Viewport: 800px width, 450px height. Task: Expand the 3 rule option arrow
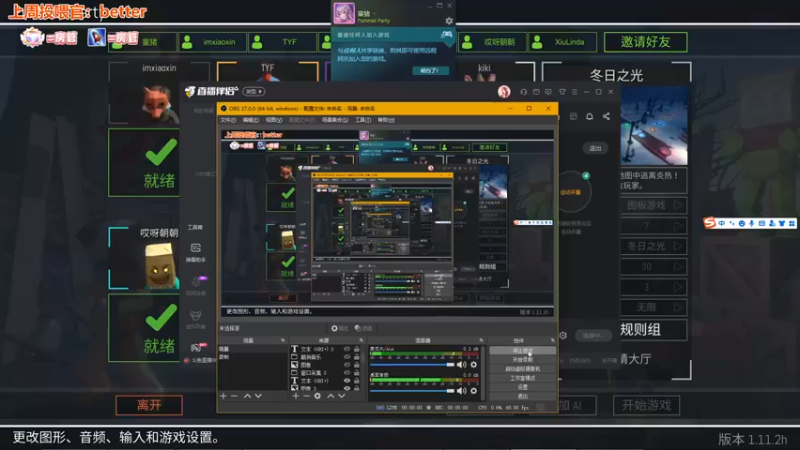[x=678, y=287]
